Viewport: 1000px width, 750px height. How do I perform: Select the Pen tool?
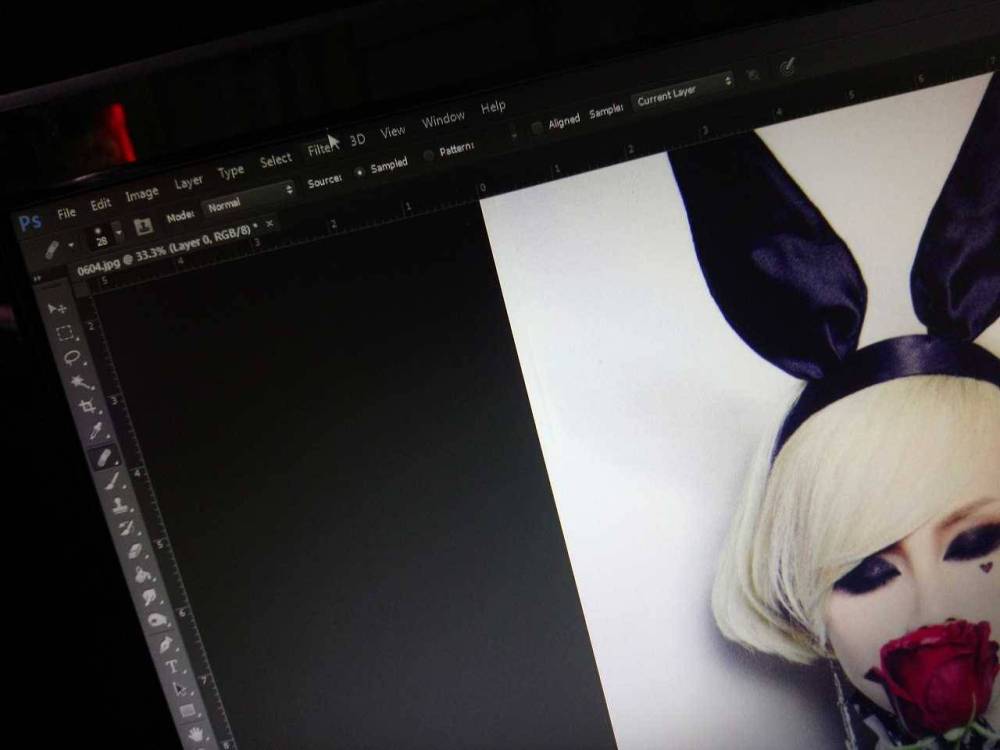tap(164, 643)
